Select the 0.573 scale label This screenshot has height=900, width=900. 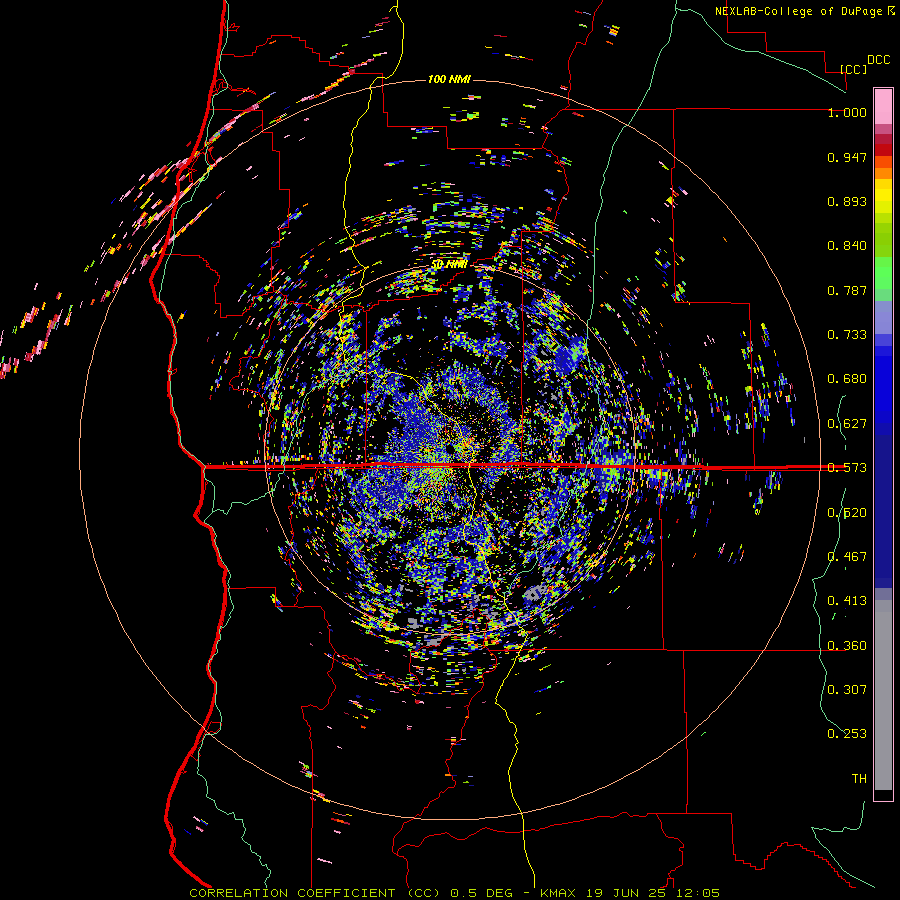[847, 468]
